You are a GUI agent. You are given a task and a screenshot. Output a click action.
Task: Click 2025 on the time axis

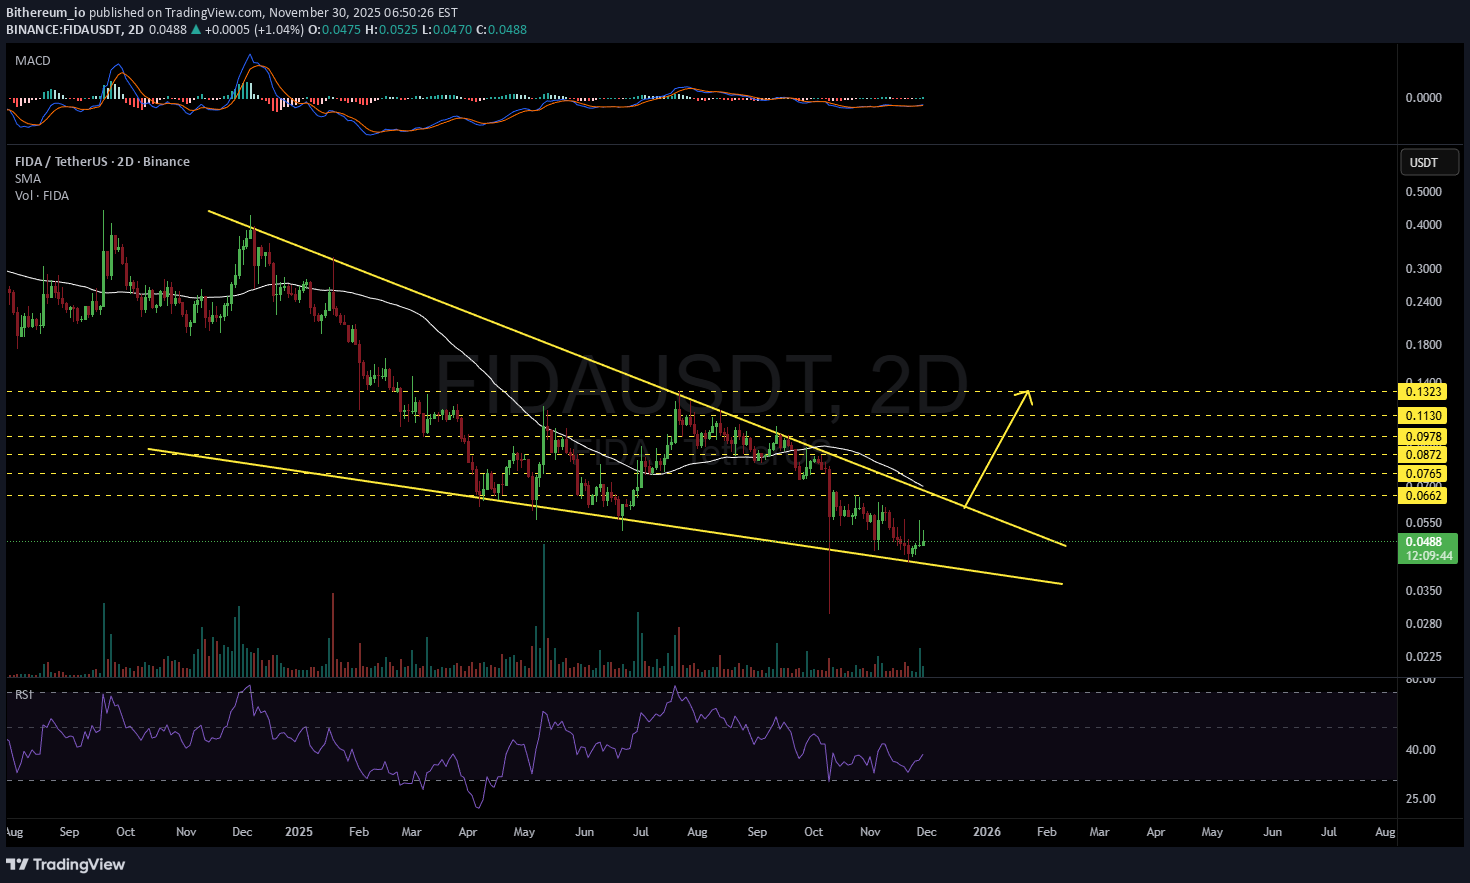298,832
